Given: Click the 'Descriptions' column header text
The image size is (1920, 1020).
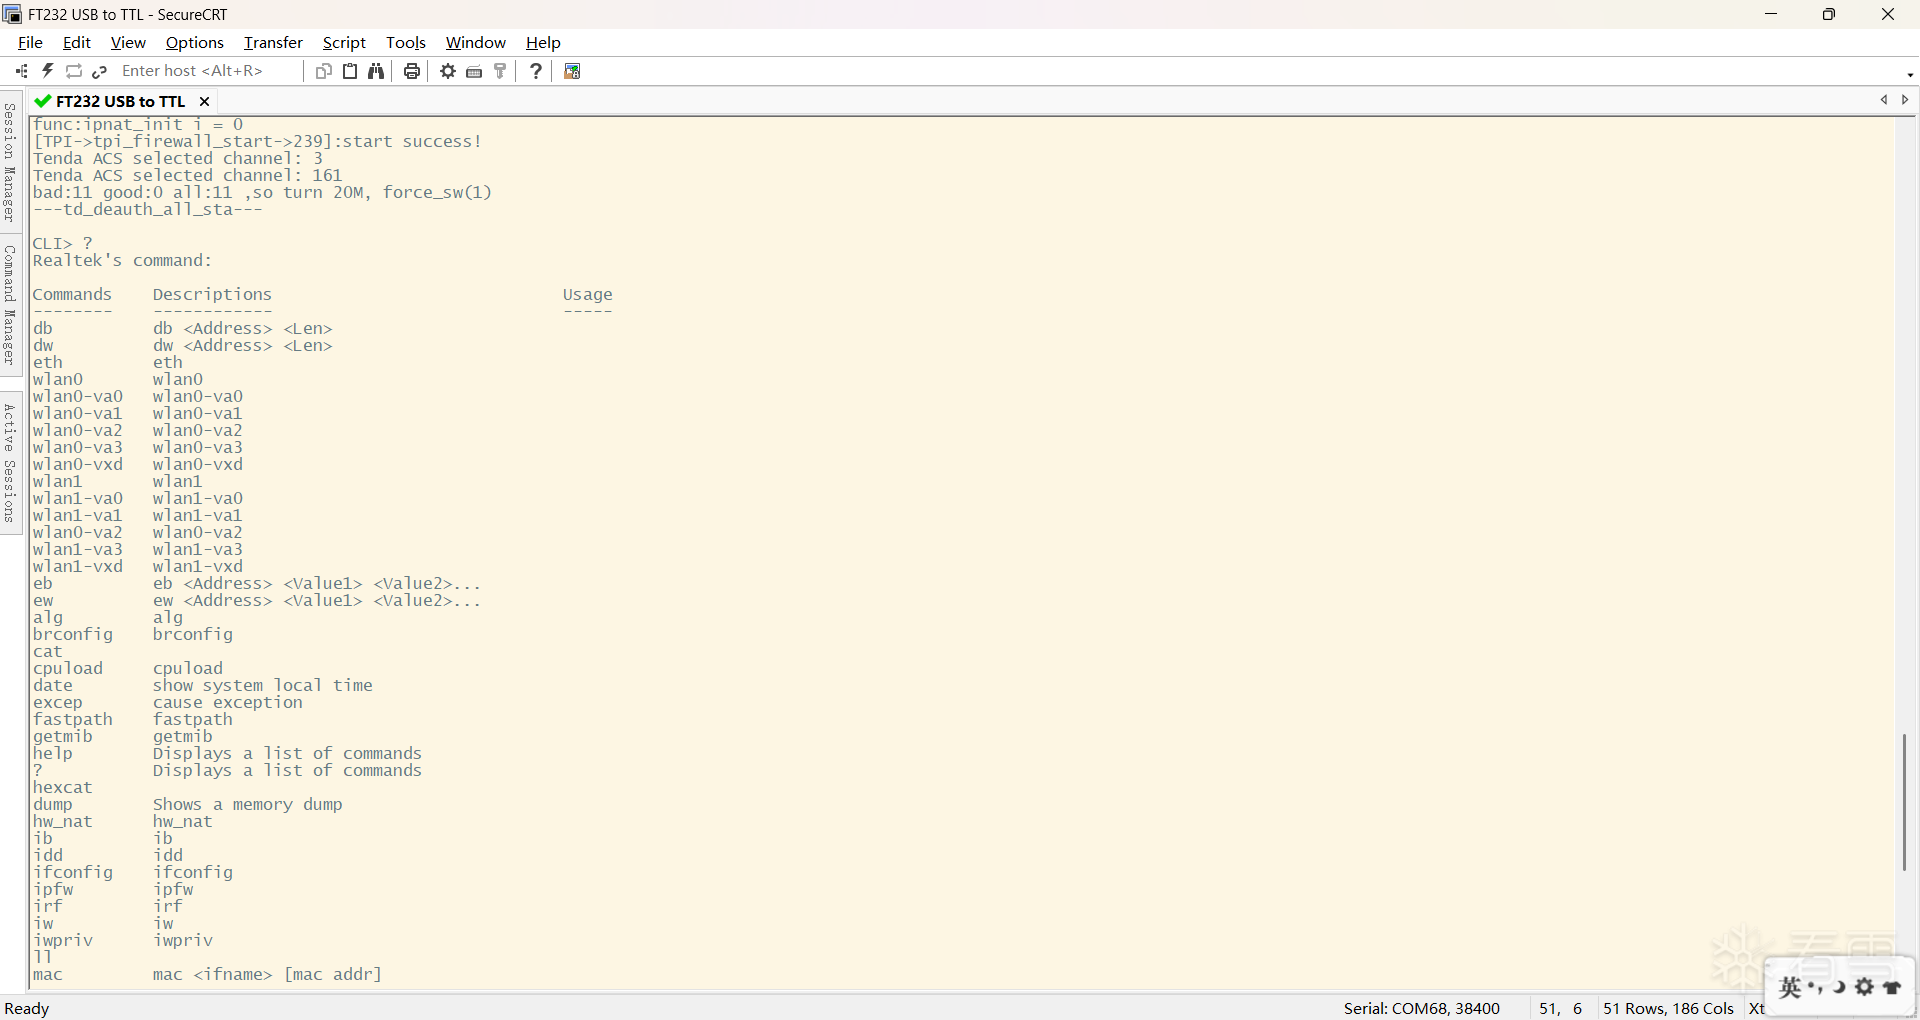Looking at the screenshot, I should pos(213,294).
